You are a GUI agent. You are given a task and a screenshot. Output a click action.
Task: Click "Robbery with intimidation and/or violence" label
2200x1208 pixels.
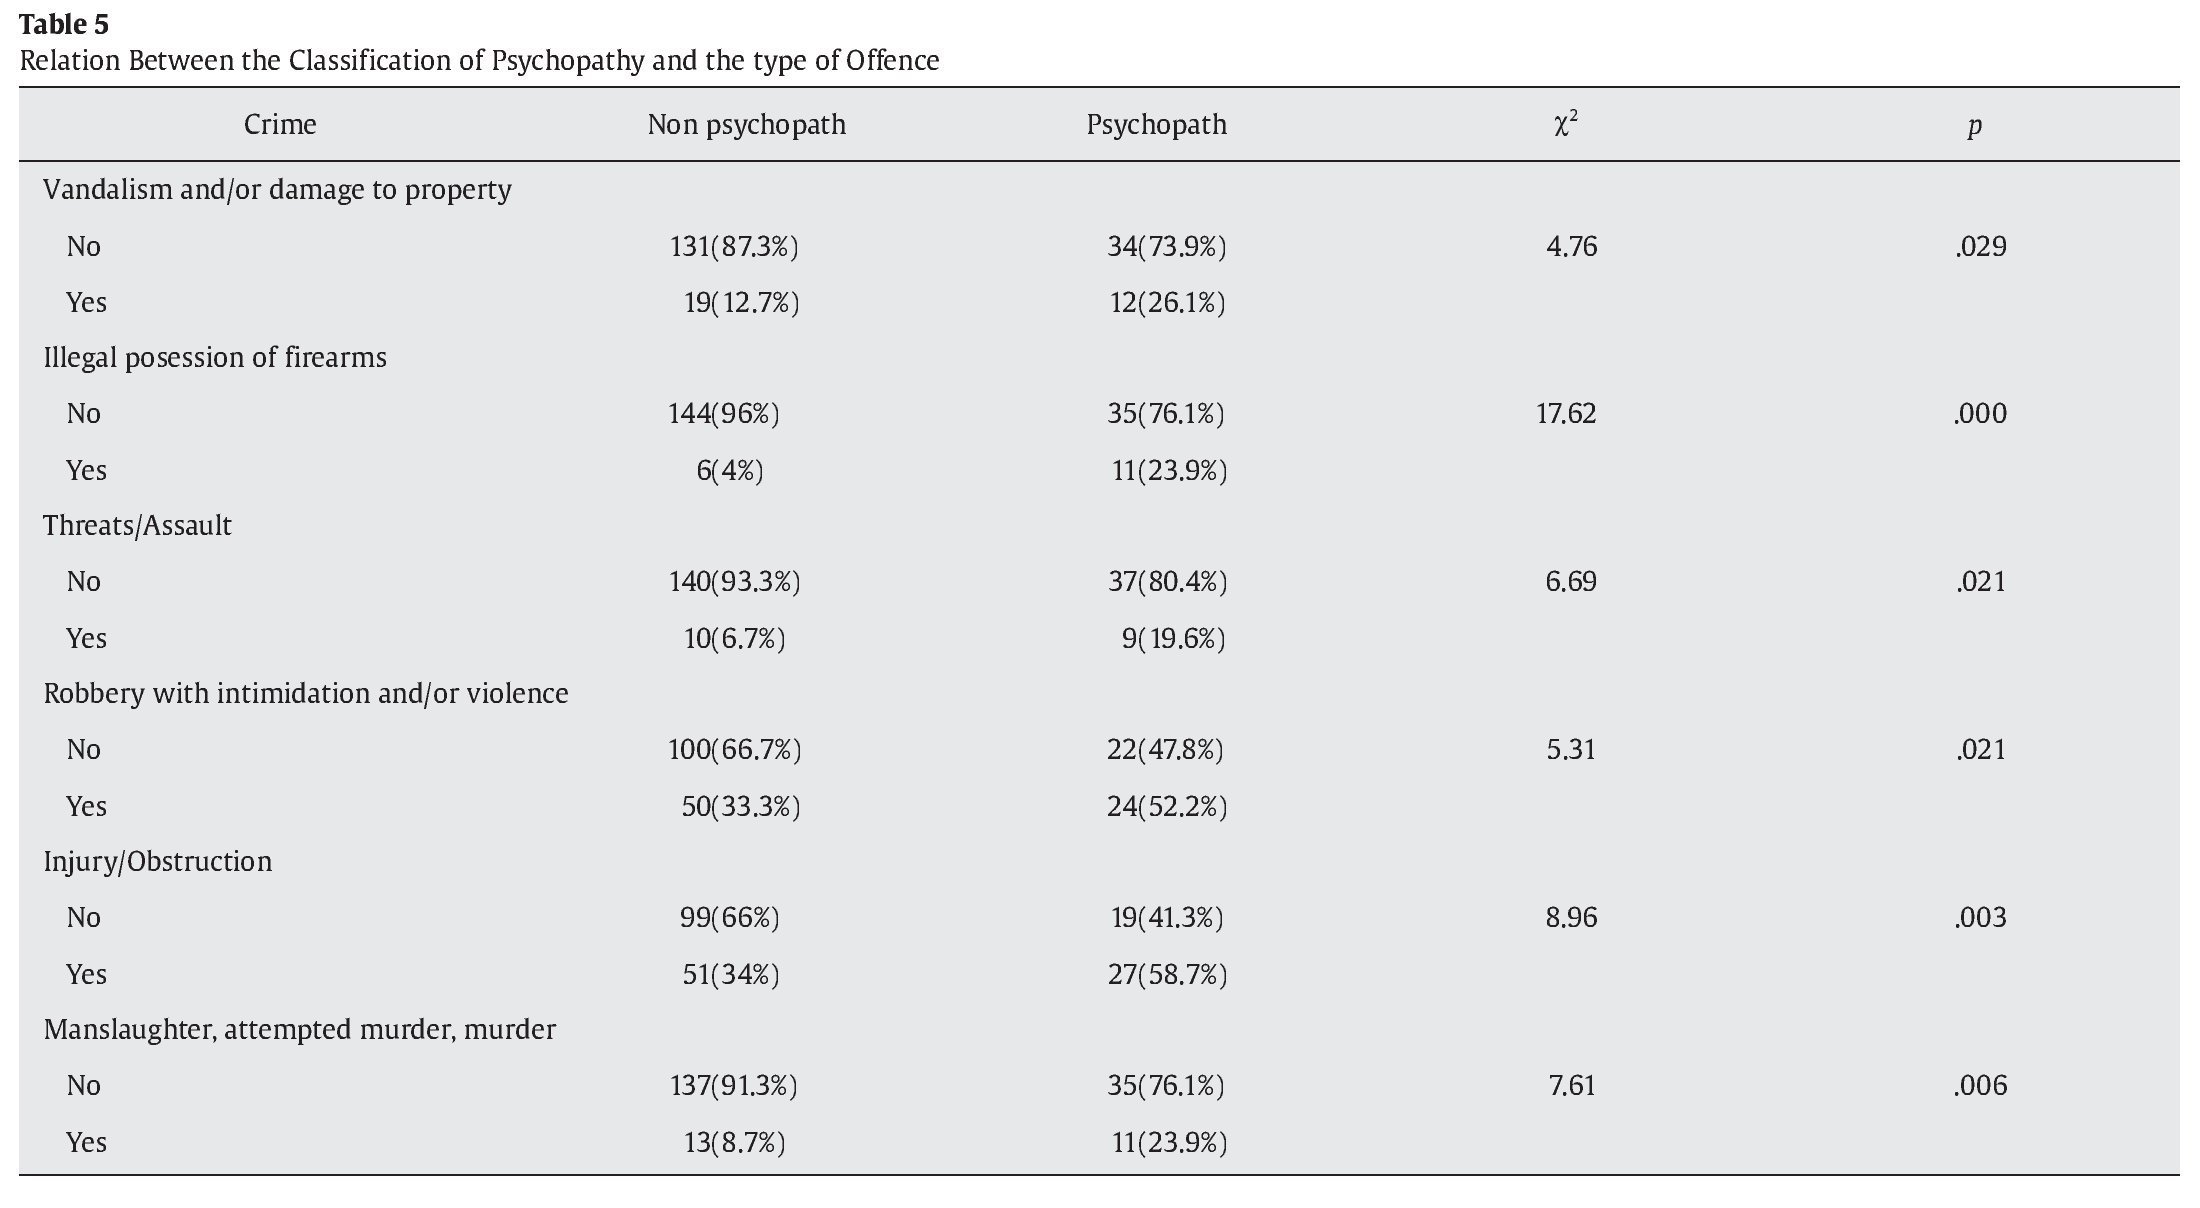click(305, 694)
